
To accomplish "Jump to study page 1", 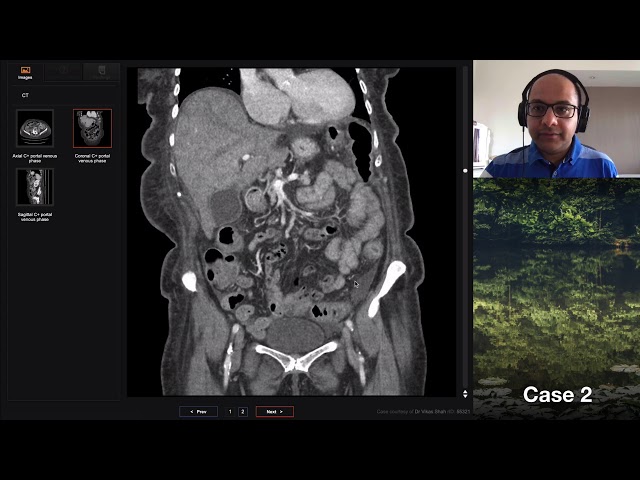I will point(230,411).
